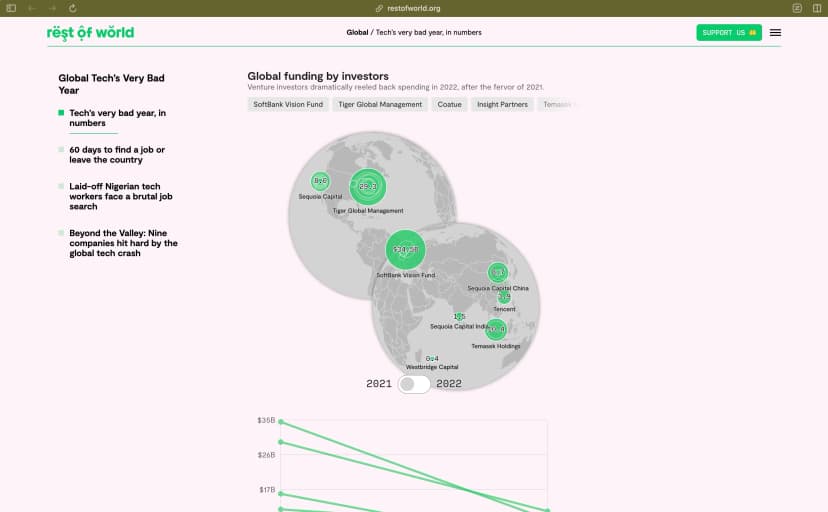Reload the page

pos(73,8)
